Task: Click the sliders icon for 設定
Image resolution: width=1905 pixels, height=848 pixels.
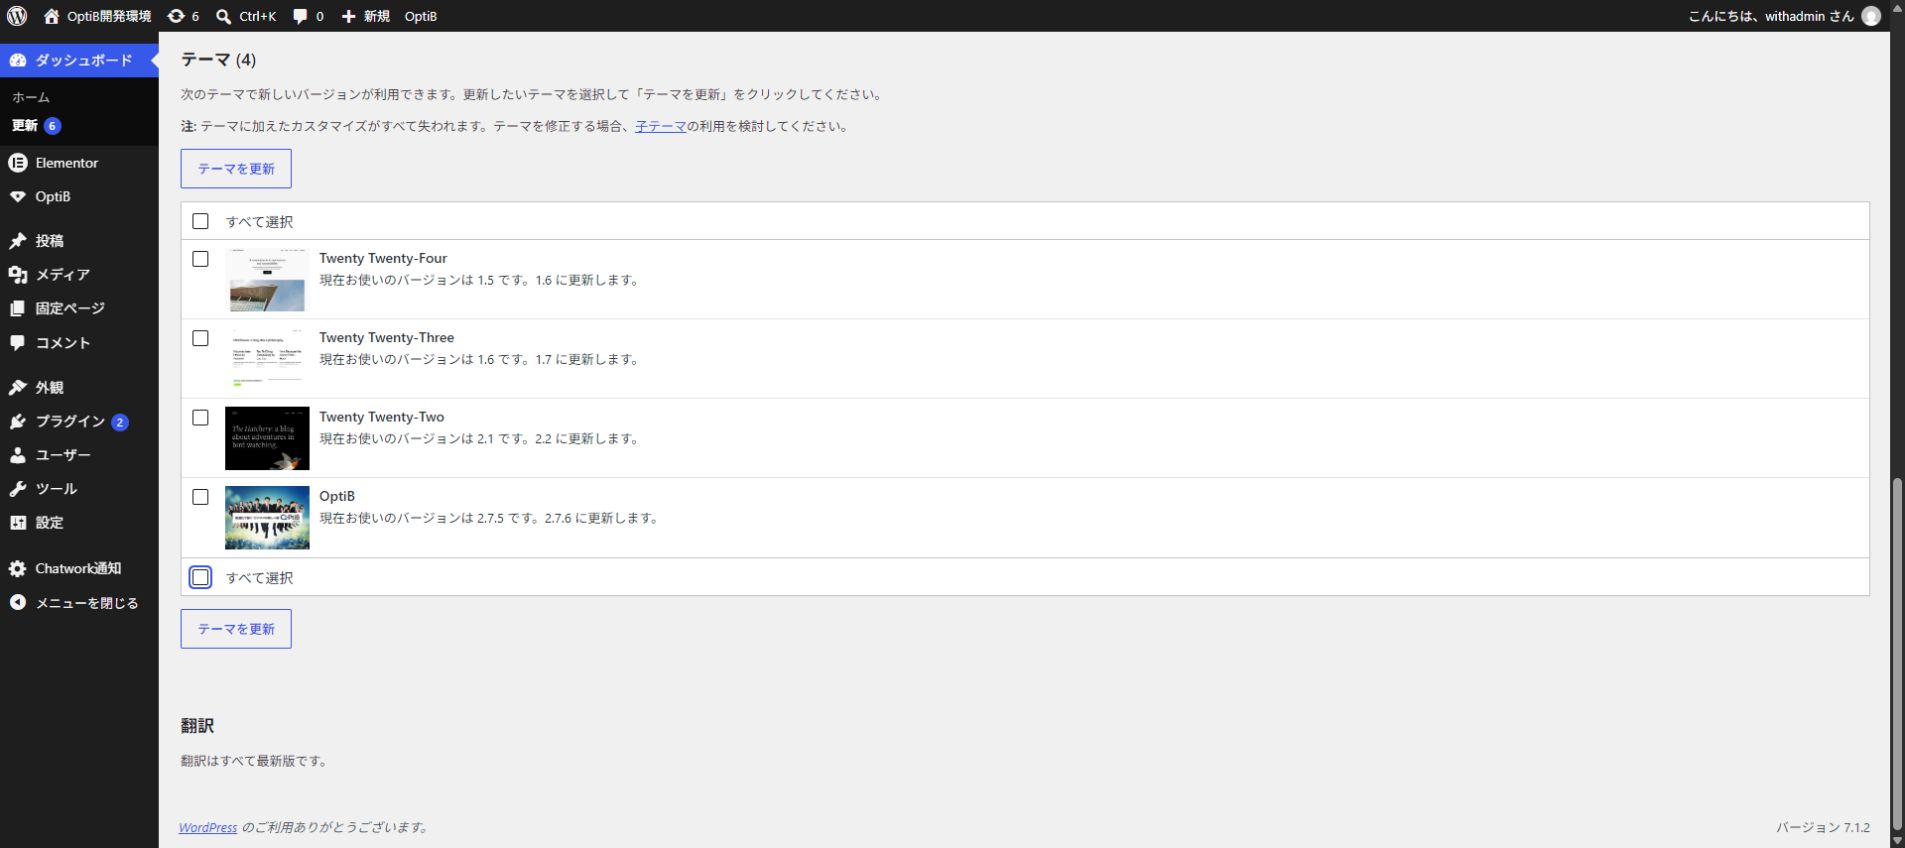Action: [17, 523]
